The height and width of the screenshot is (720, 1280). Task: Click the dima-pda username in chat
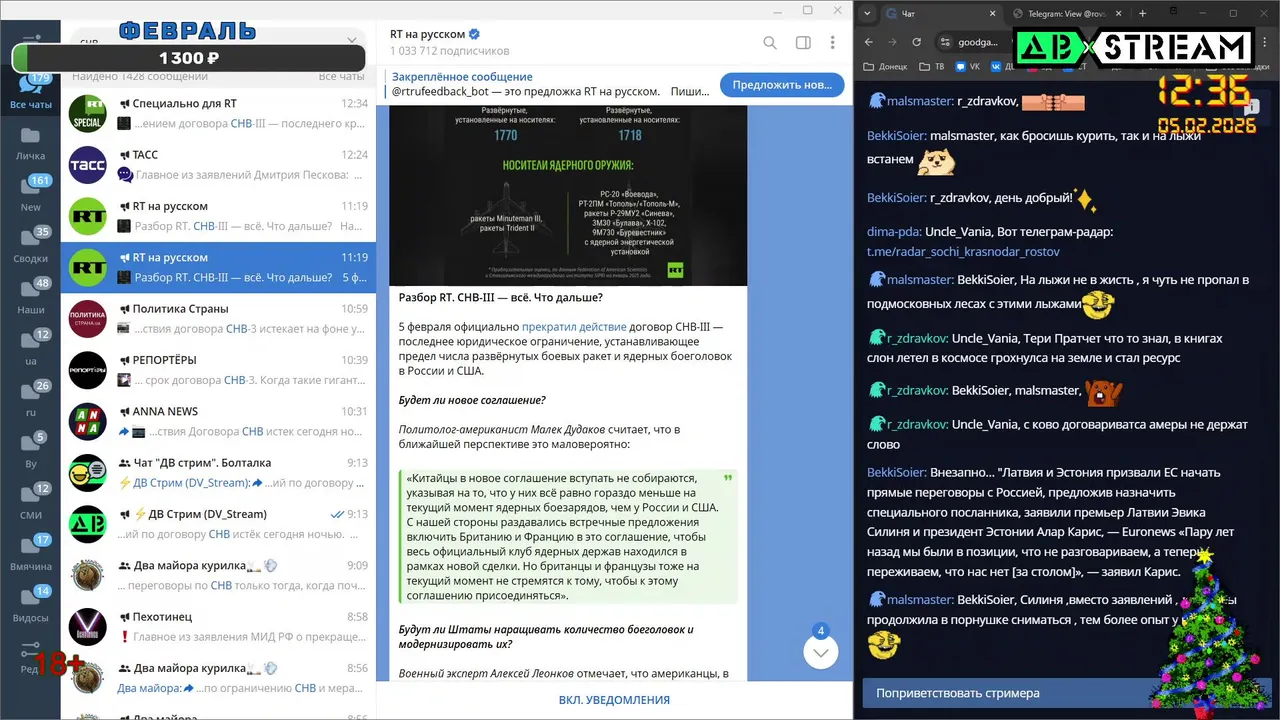point(893,231)
